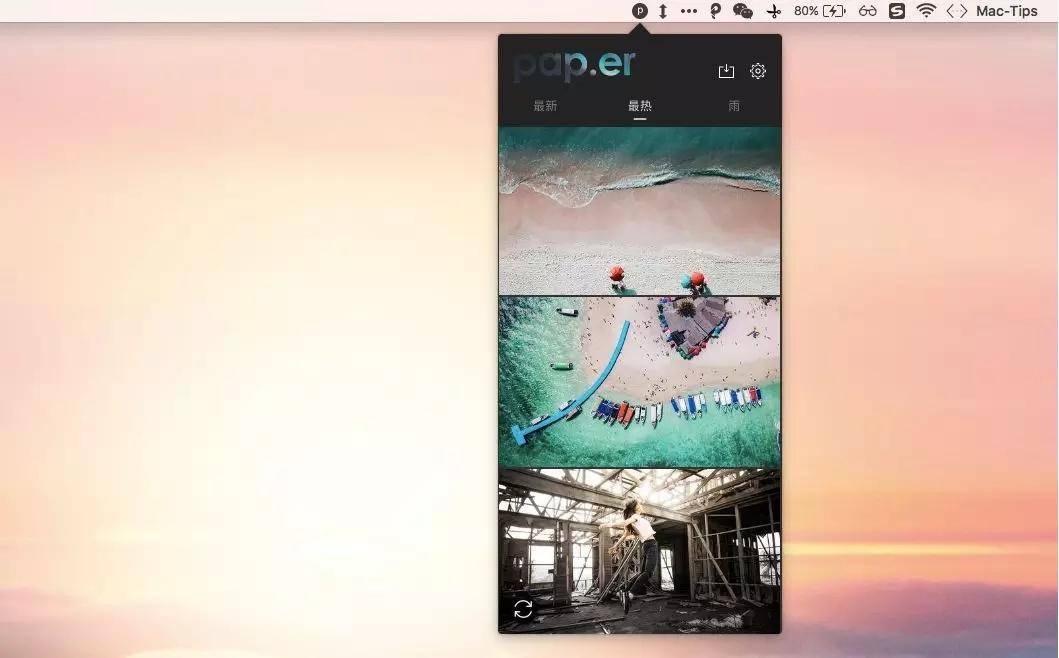Choose the aerial boats pier wallpaper
This screenshot has width=1059, height=658.
pos(639,382)
